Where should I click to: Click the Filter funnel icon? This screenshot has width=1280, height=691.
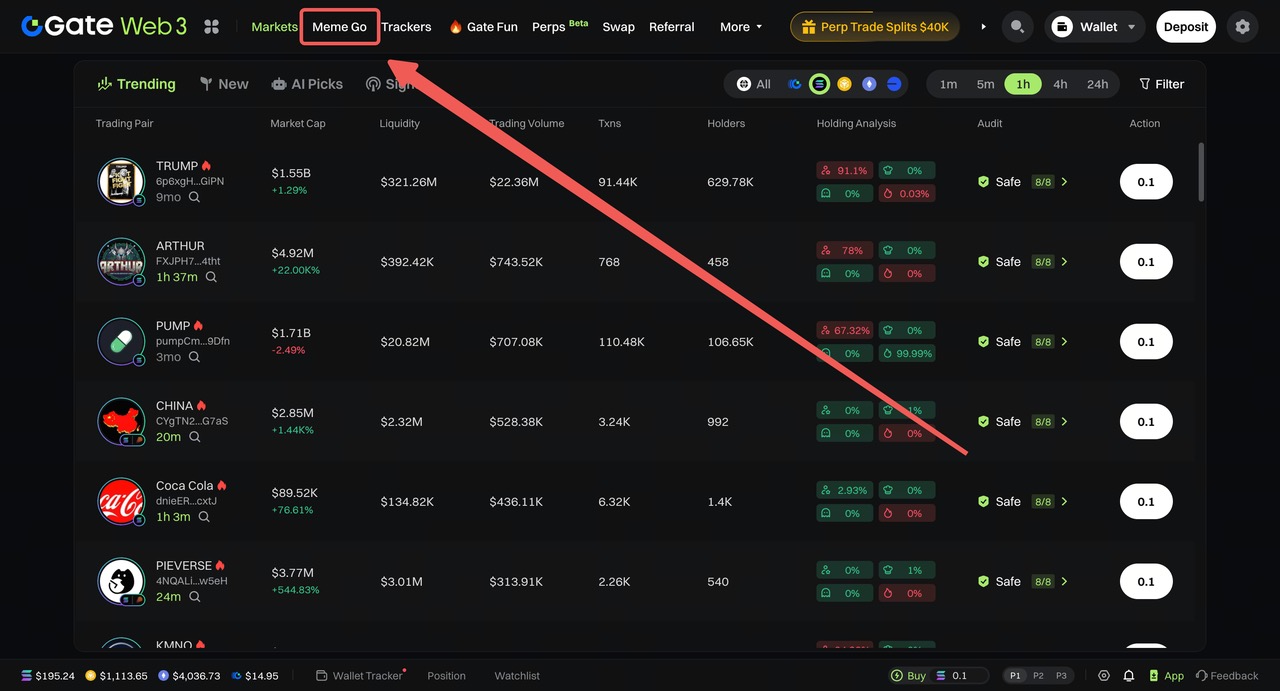coord(1145,84)
